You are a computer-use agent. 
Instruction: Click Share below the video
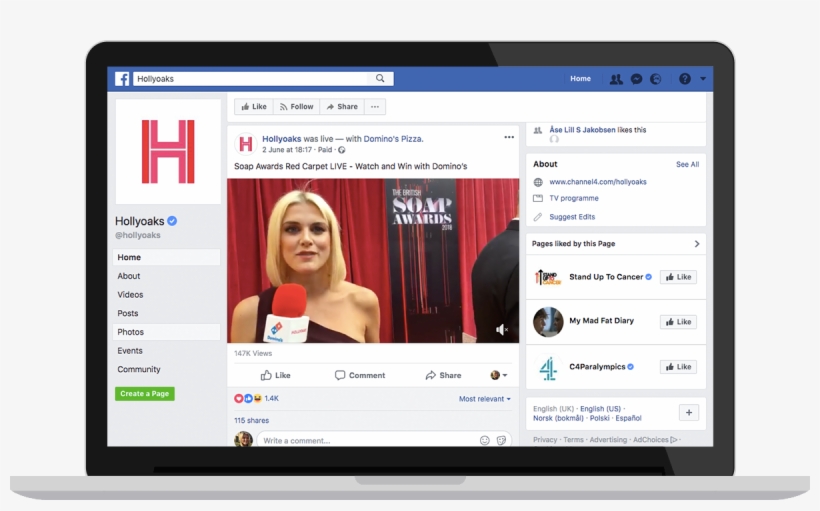pyautogui.click(x=443, y=375)
